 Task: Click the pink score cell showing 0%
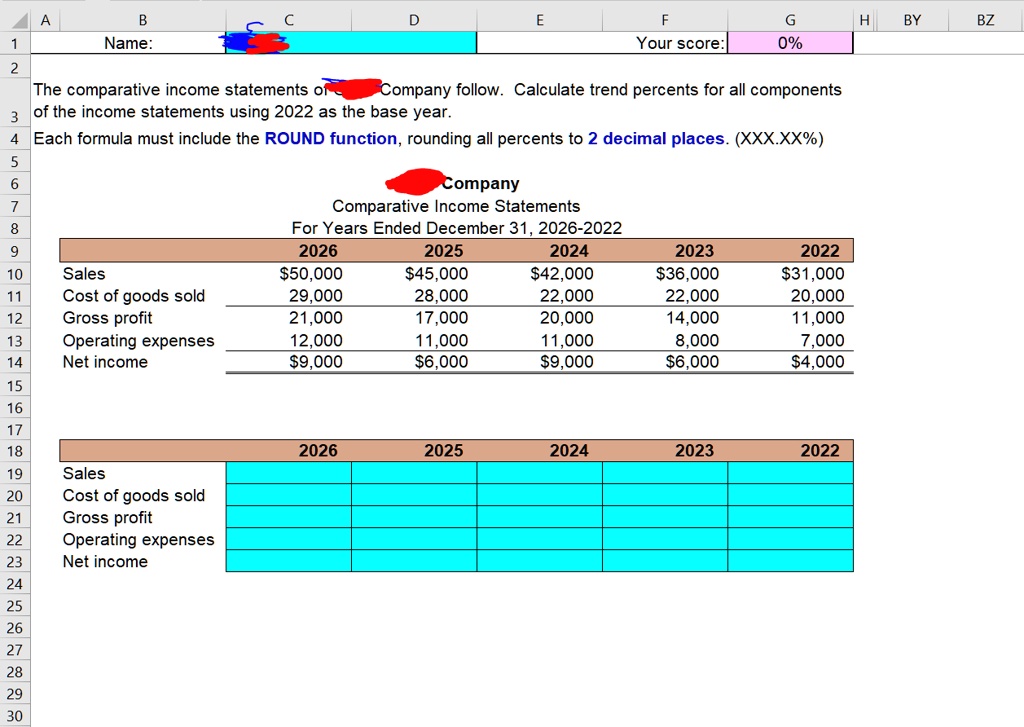(x=790, y=43)
